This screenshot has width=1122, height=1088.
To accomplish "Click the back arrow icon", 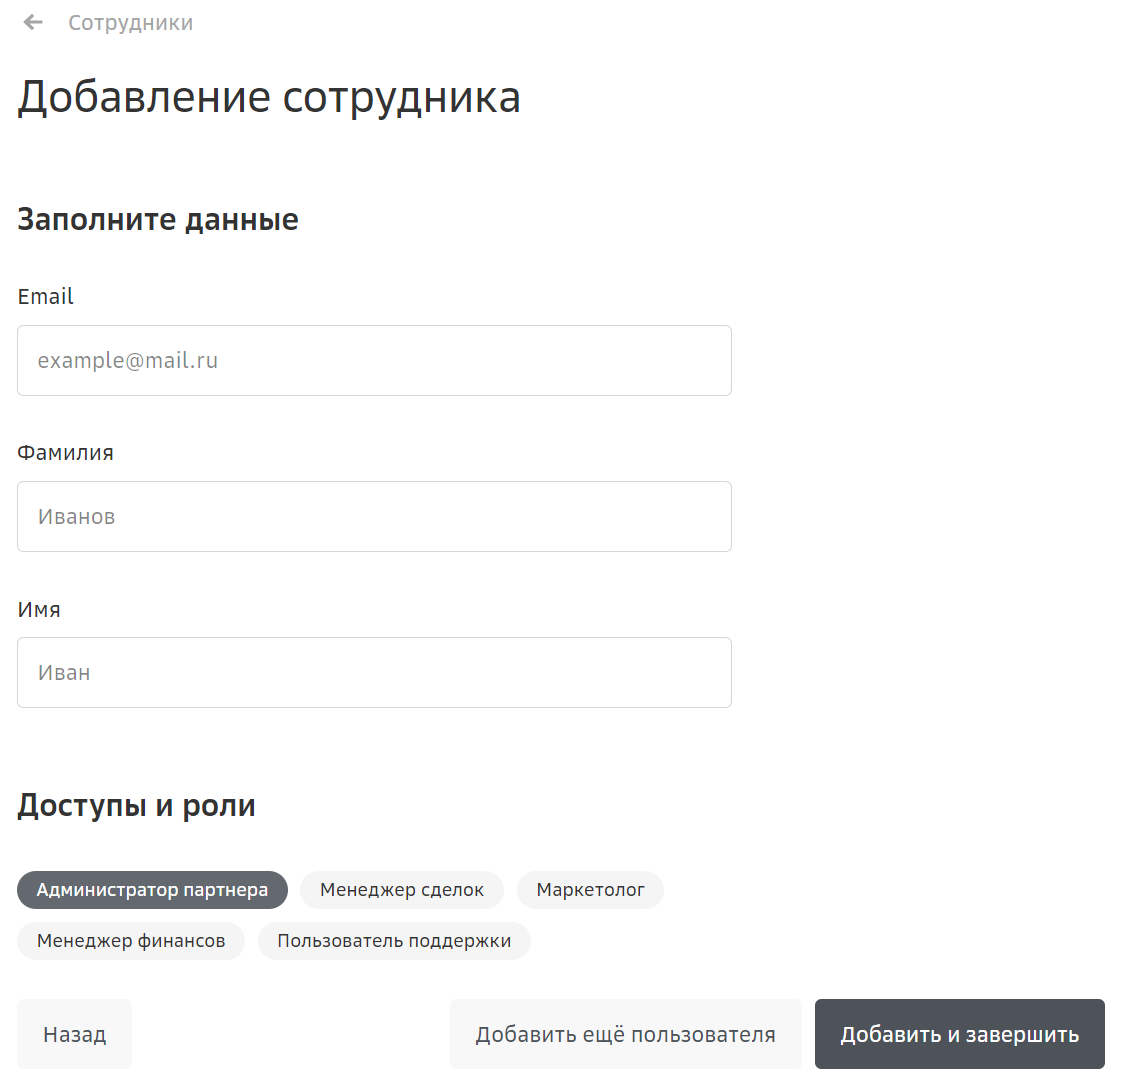I will click(33, 22).
